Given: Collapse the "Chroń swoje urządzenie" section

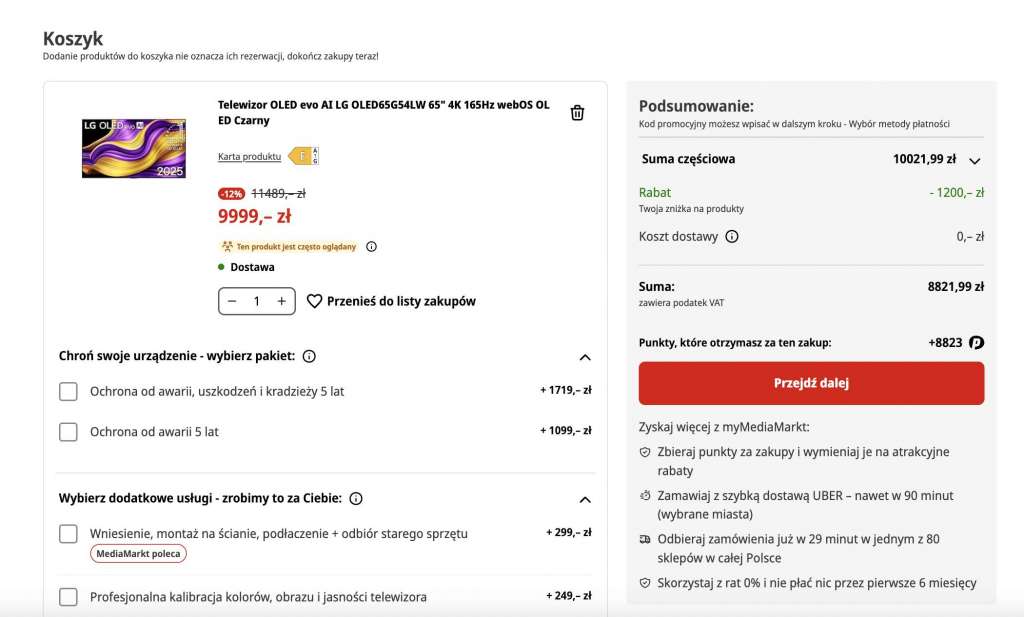Looking at the screenshot, I should (x=585, y=356).
